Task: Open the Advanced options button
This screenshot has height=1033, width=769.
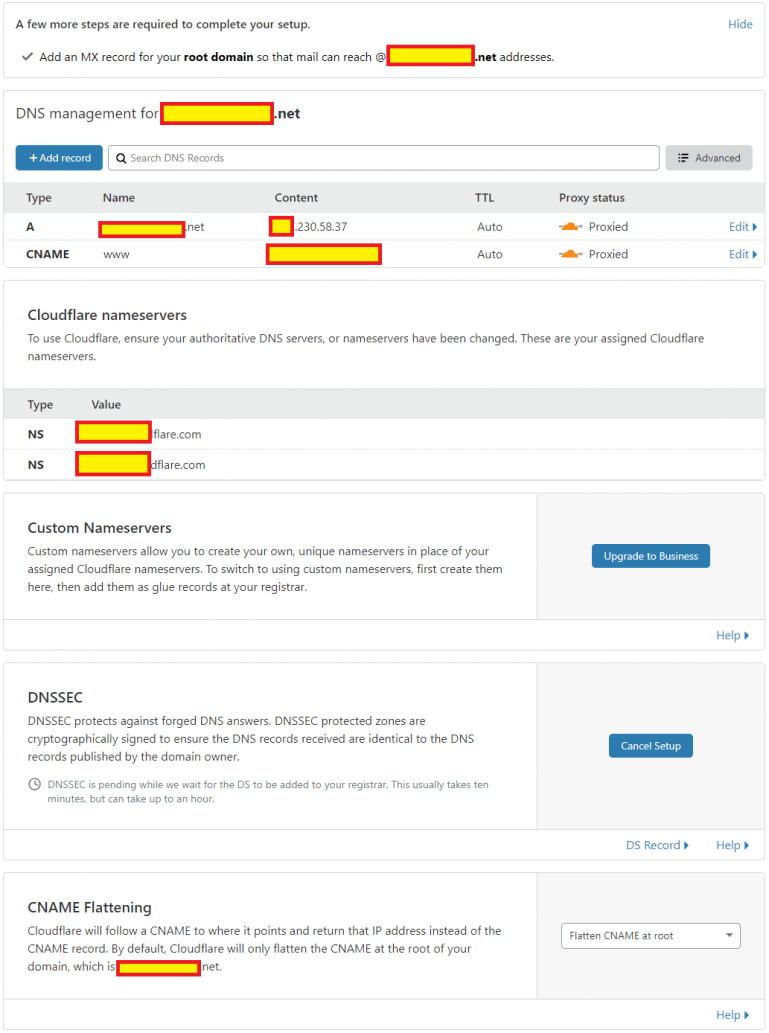Action: pos(708,158)
